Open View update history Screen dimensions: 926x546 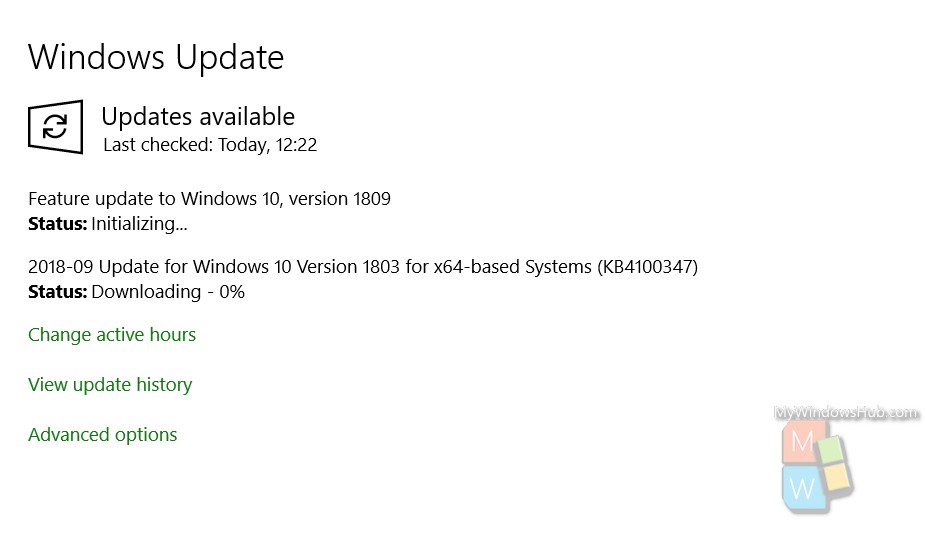[110, 385]
